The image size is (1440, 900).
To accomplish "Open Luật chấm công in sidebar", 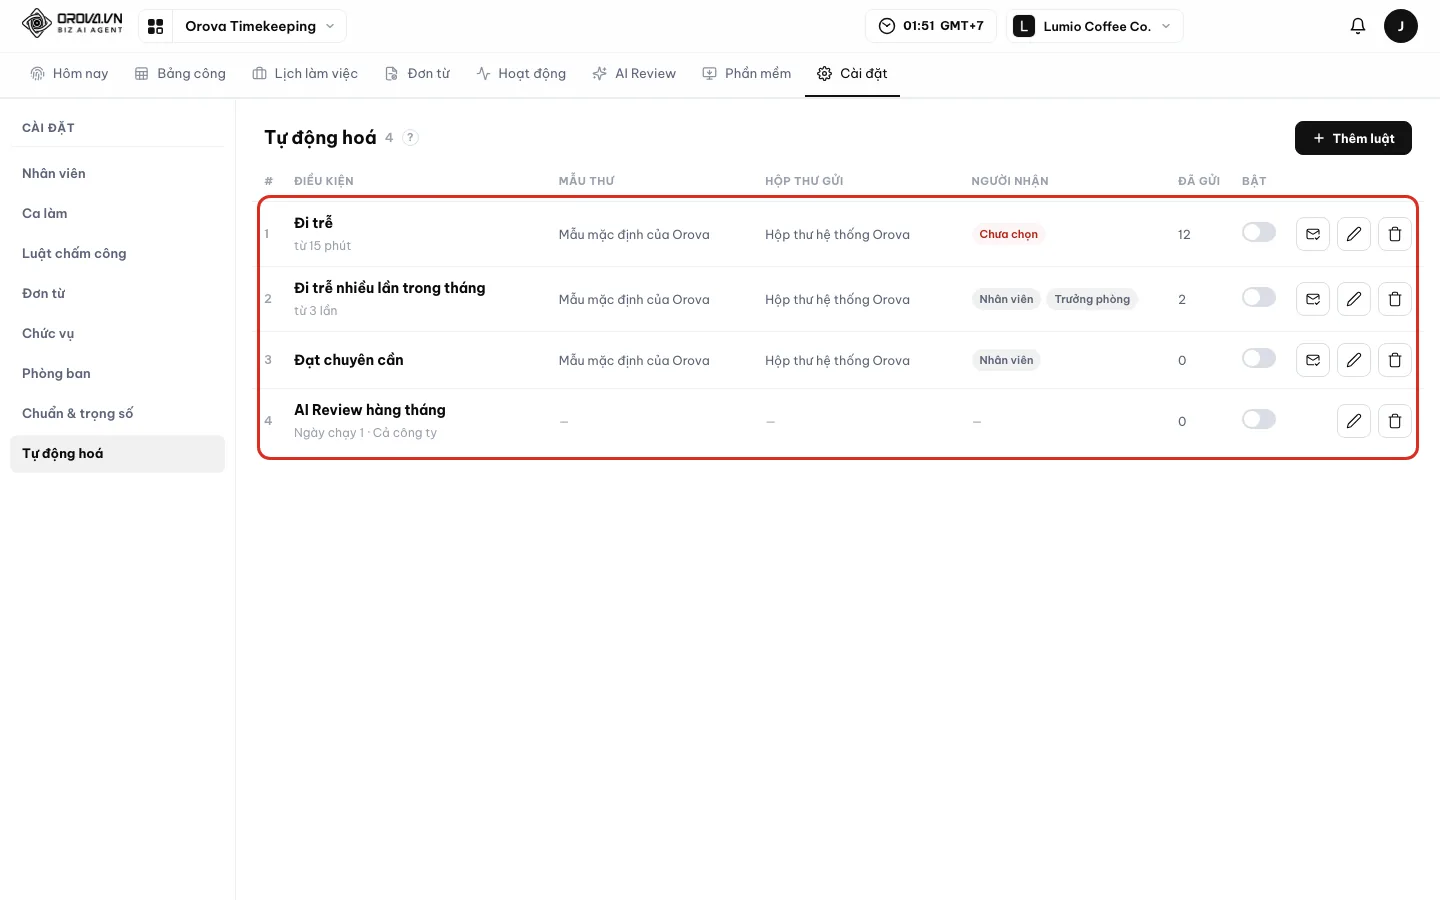I will pos(117,253).
